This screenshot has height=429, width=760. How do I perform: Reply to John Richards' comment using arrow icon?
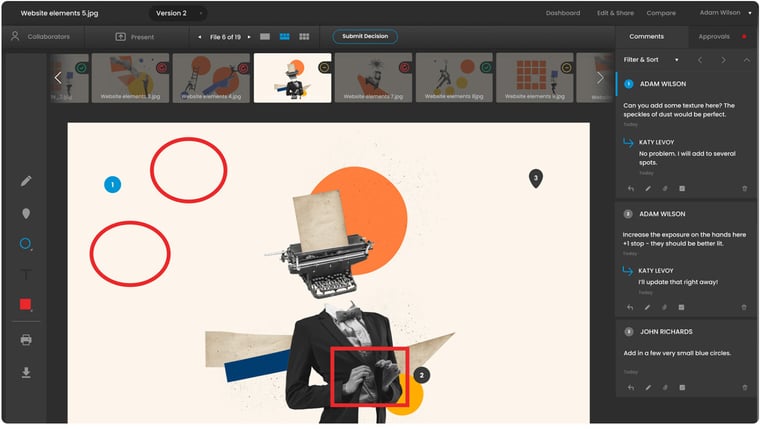click(x=630, y=387)
